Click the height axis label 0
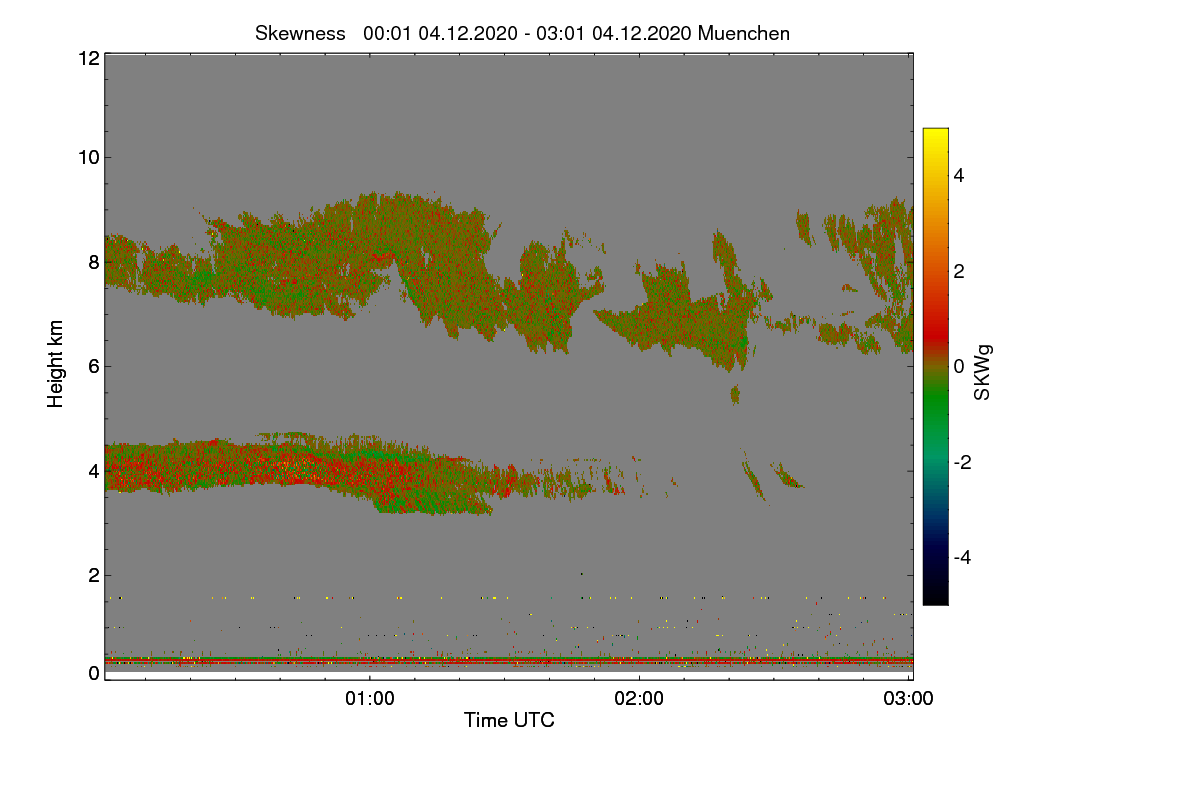The image size is (1200, 800). pyautogui.click(x=93, y=673)
